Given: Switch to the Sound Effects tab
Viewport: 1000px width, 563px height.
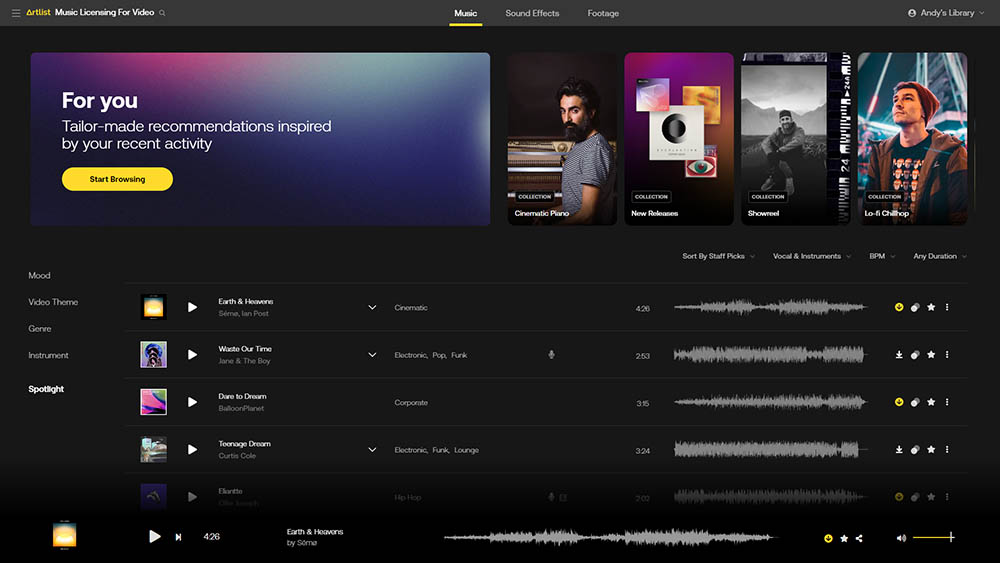Looking at the screenshot, I should [x=532, y=13].
